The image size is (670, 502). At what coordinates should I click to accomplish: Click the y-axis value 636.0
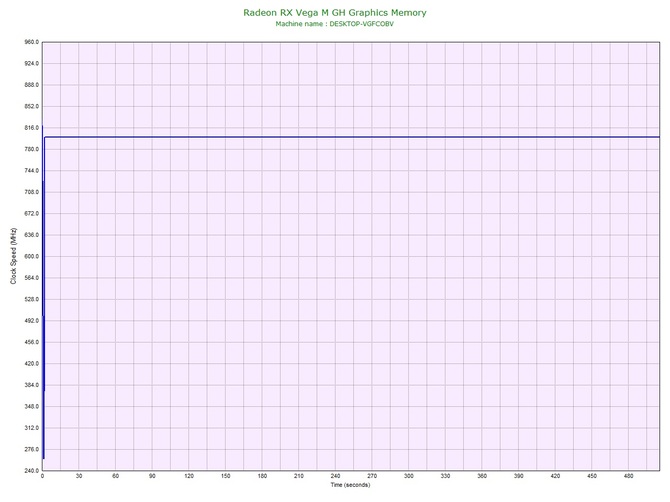32,235
